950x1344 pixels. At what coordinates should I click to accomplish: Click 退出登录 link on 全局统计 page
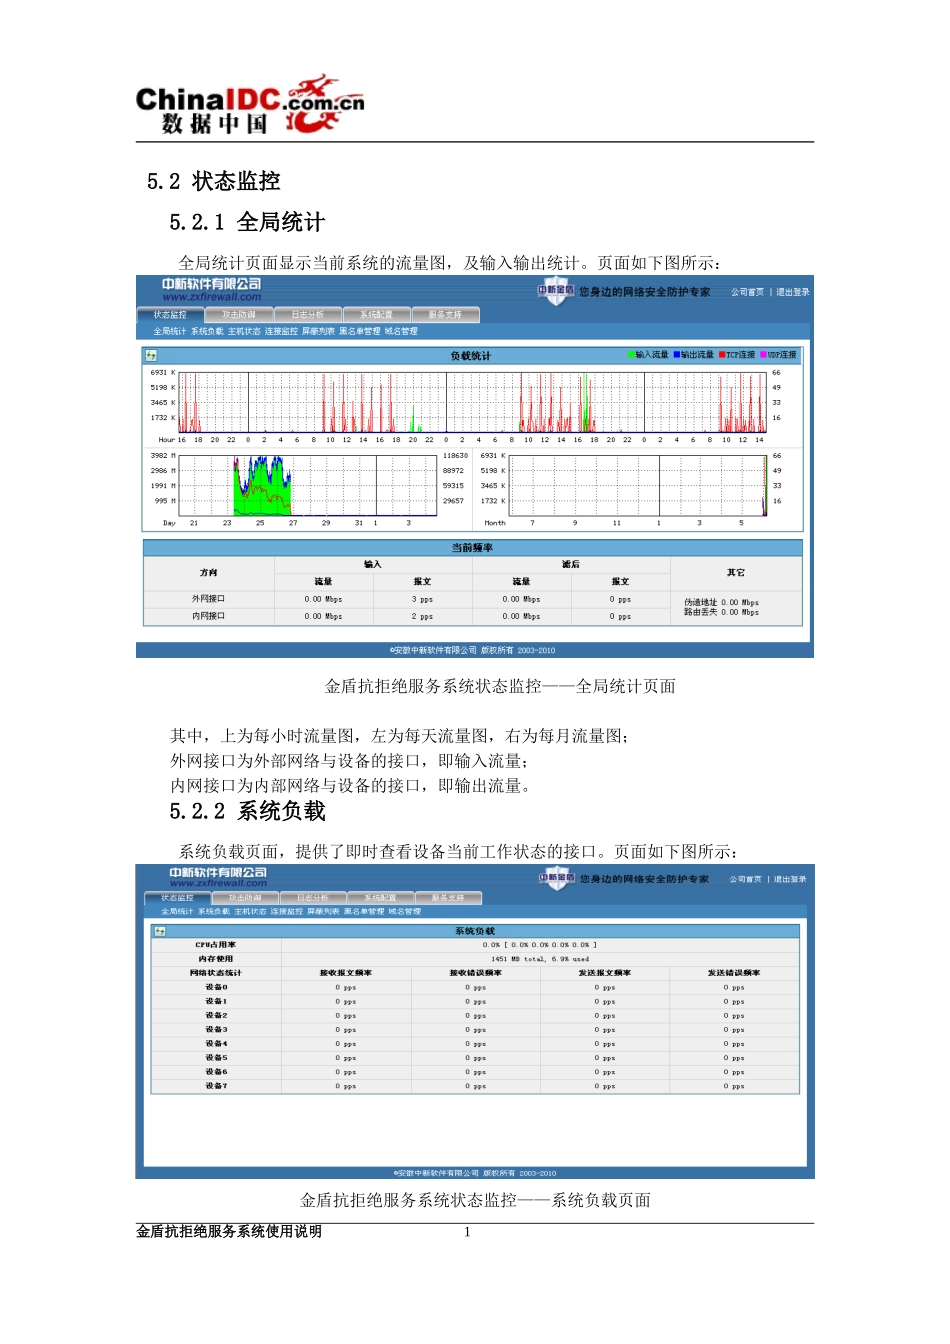[x=793, y=292]
